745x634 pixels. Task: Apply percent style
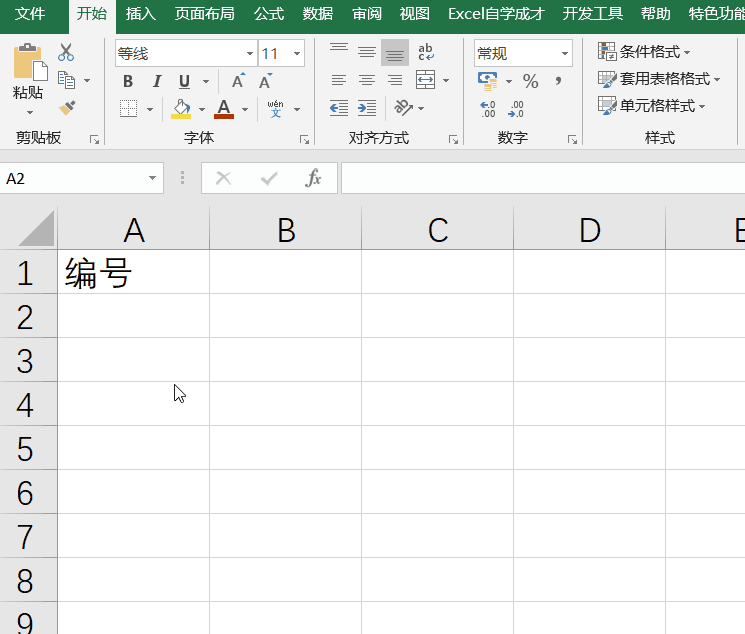click(x=530, y=81)
